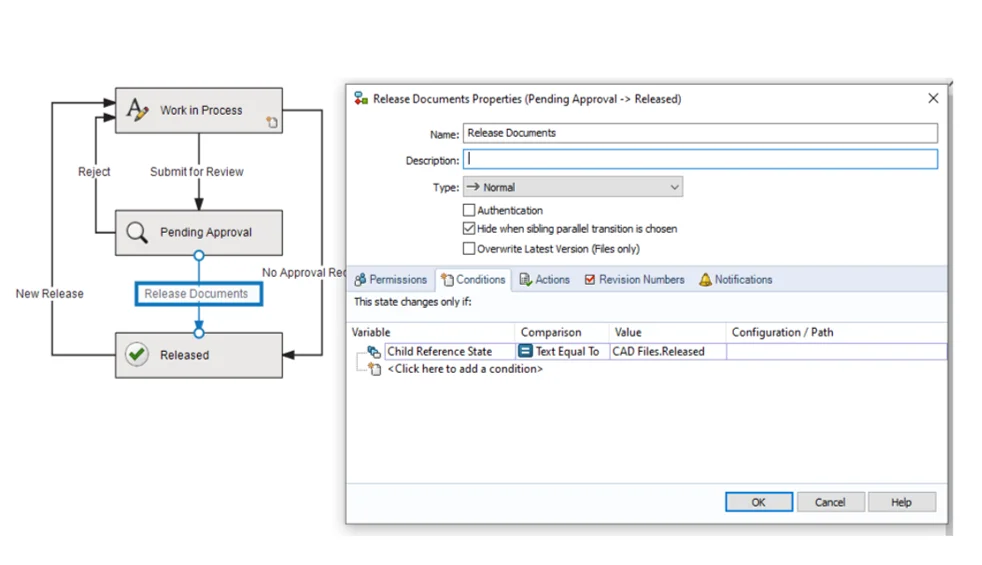The image size is (982, 565).
Task: Click the Work in Process state icon
Action: click(137, 110)
